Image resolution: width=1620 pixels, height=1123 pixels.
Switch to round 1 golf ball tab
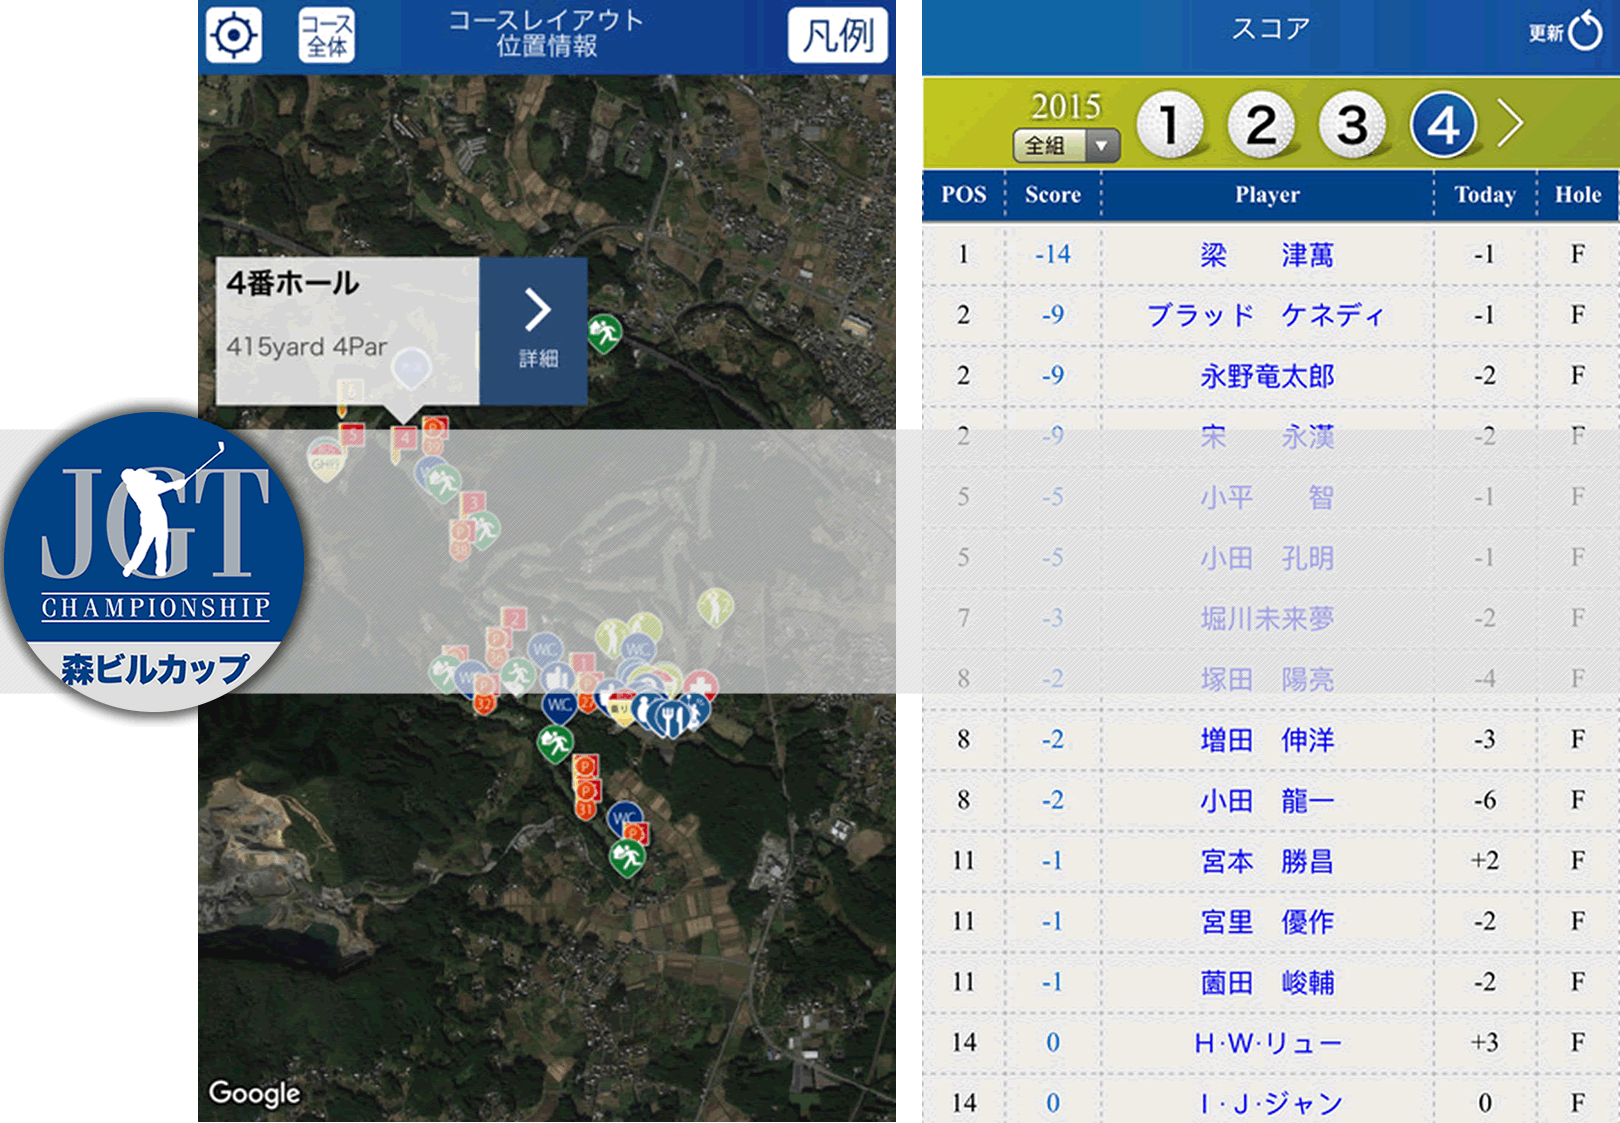pyautogui.click(x=1169, y=125)
